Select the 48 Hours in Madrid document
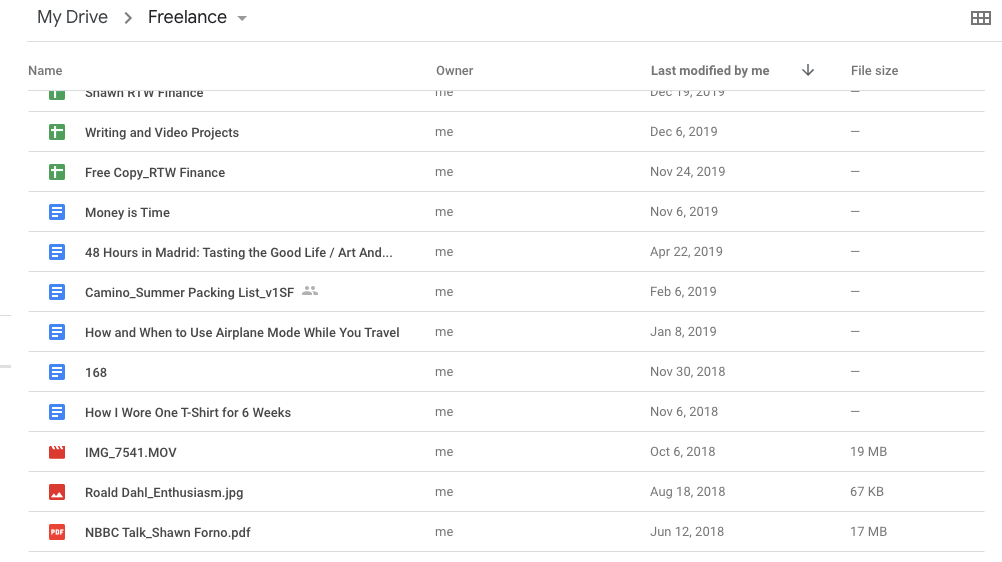The height and width of the screenshot is (562, 1002). 238,252
